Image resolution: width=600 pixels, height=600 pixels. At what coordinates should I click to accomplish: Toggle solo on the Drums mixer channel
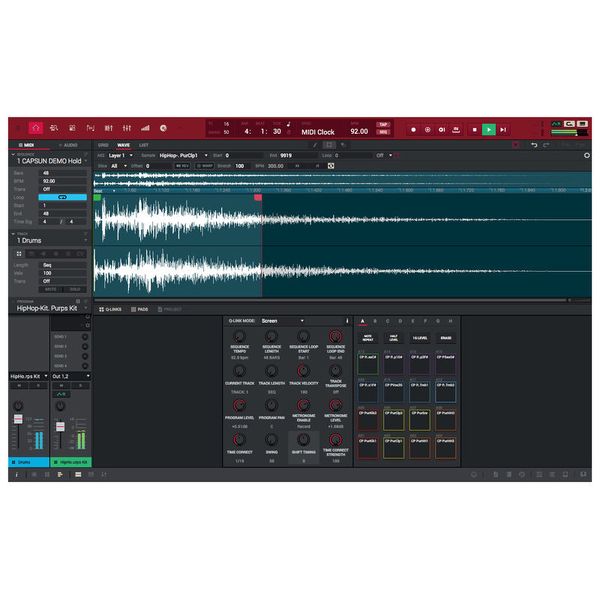[38, 386]
